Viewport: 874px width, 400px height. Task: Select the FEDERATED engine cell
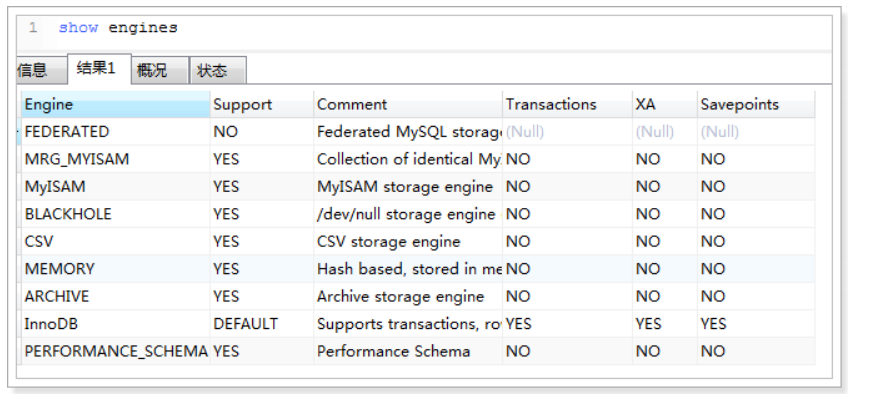point(116,132)
